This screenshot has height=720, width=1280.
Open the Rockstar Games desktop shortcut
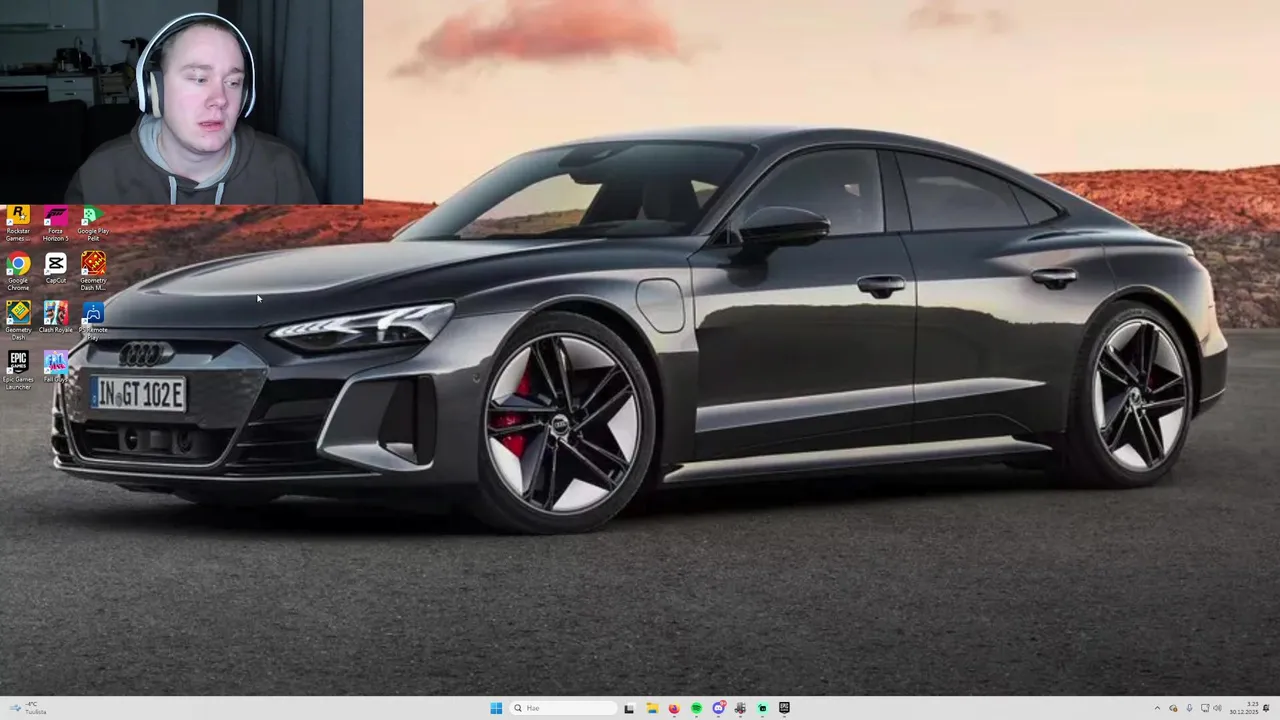[x=18, y=224]
